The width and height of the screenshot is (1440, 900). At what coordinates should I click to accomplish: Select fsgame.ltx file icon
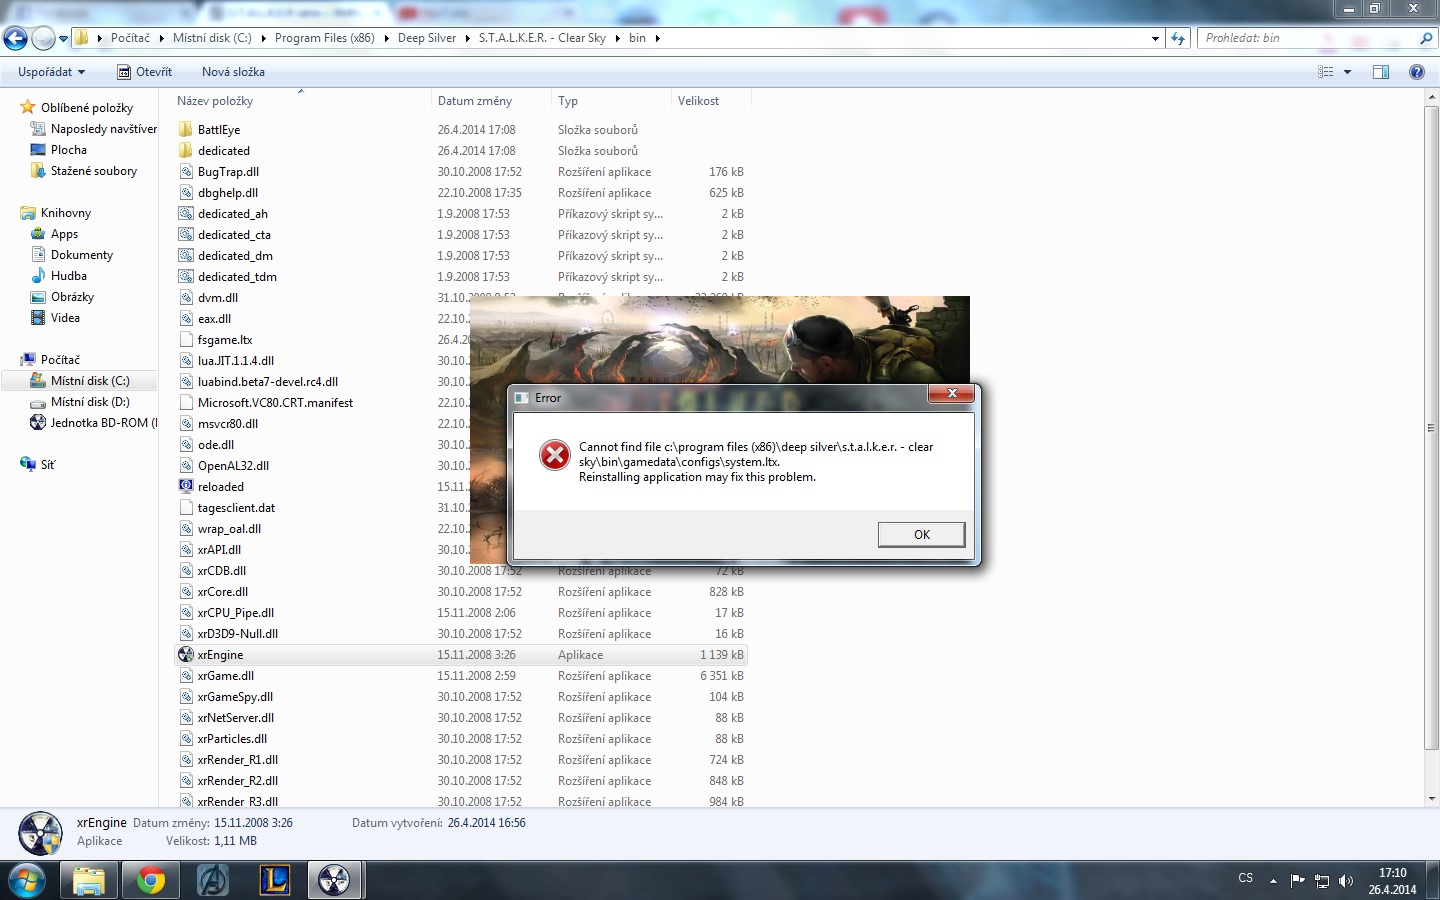(x=185, y=340)
